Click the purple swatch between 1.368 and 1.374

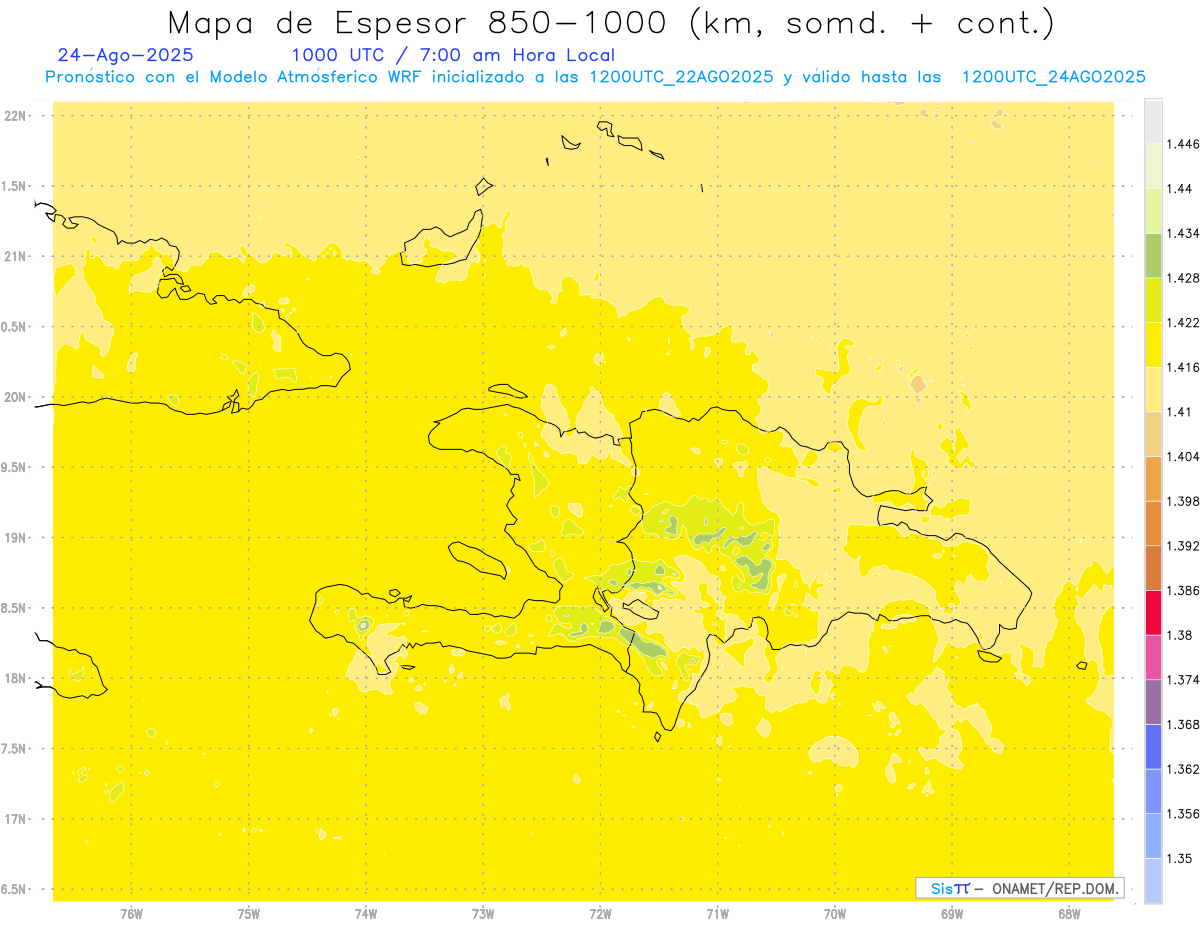[x=1153, y=702]
